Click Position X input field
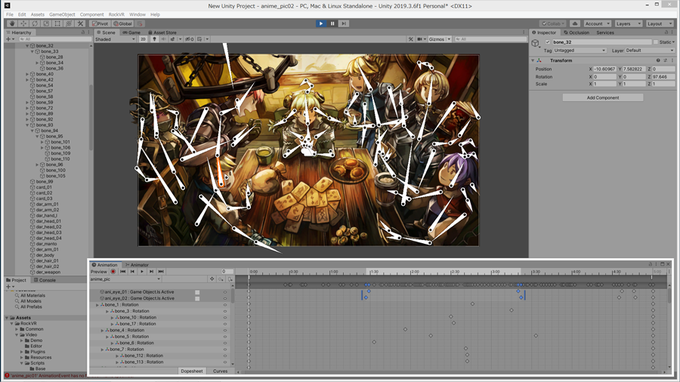The width and height of the screenshot is (680, 382). click(605, 69)
